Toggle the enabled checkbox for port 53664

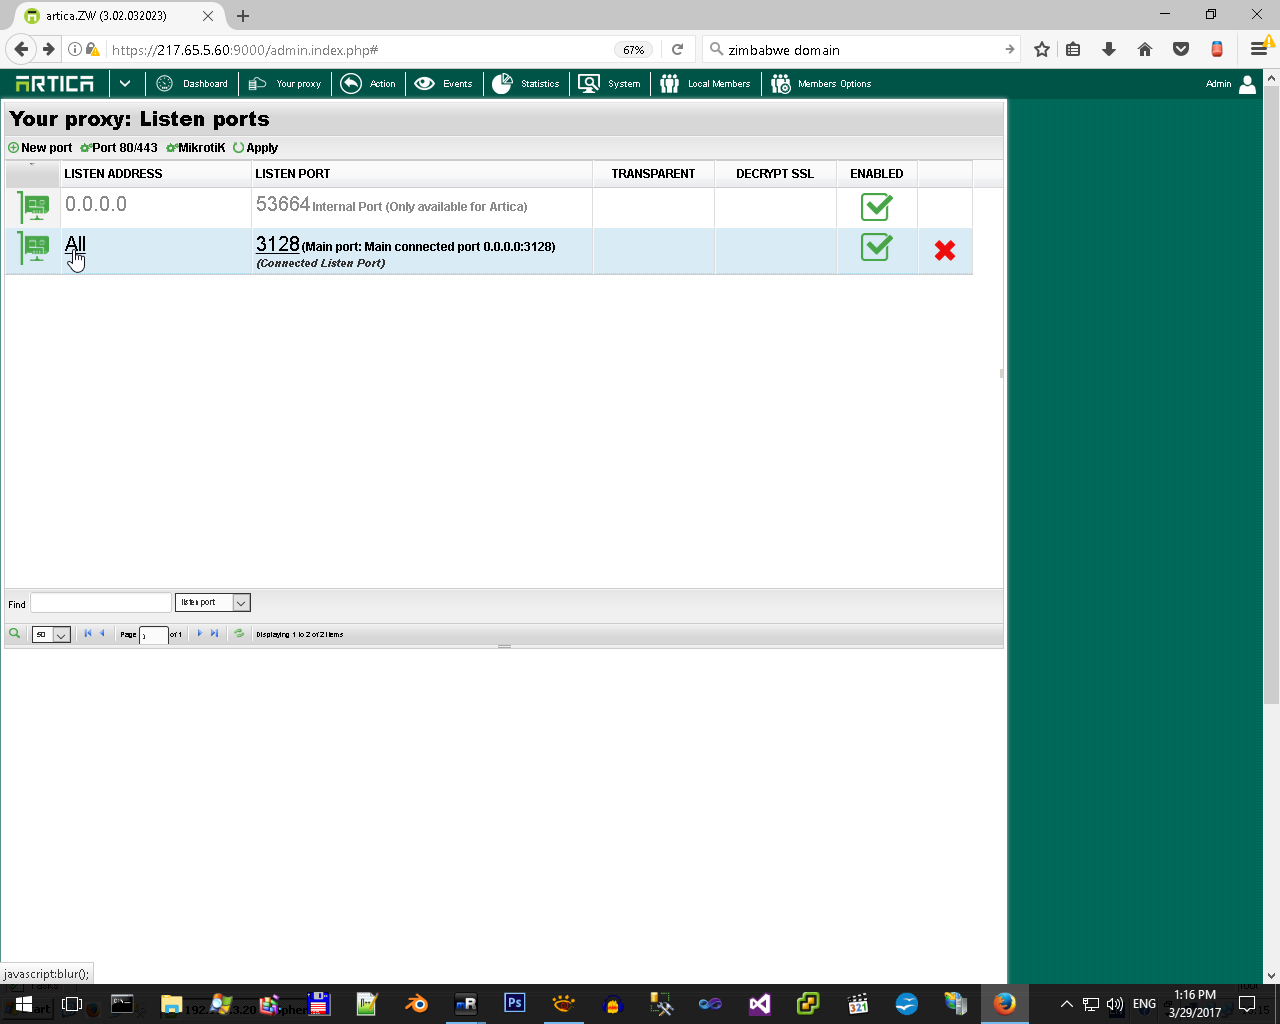(x=876, y=207)
